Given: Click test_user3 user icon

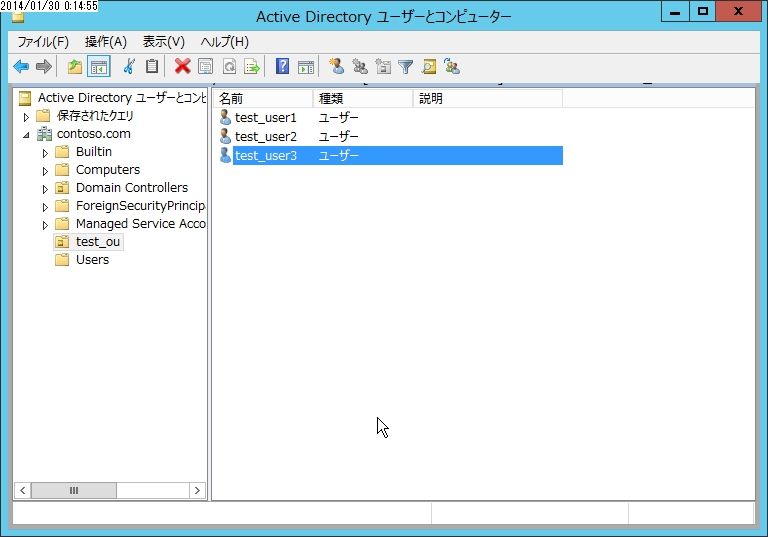Looking at the screenshot, I should pos(225,155).
